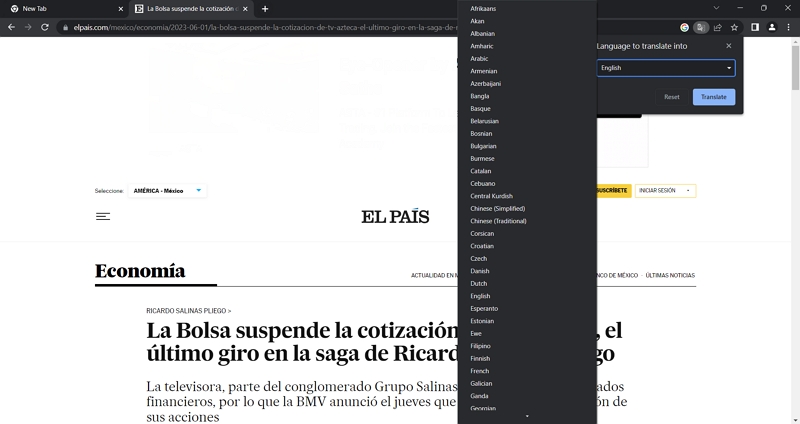Open the Chrome profile menu
The image size is (800, 424).
point(772,28)
